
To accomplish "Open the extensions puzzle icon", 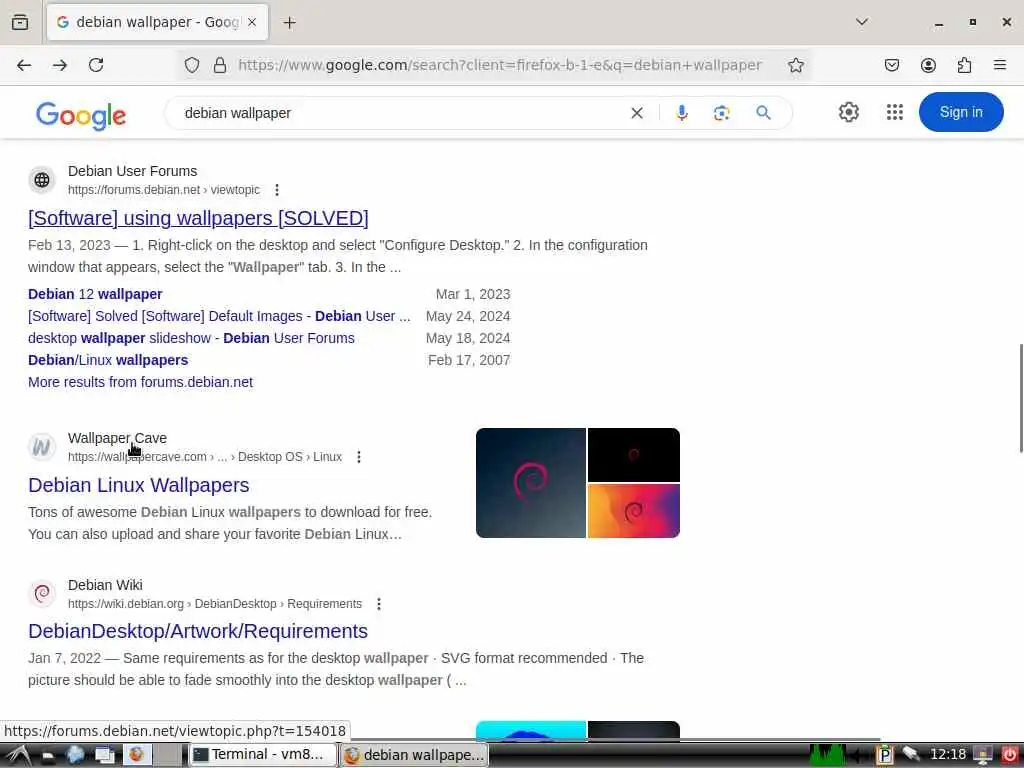I will (x=965, y=65).
